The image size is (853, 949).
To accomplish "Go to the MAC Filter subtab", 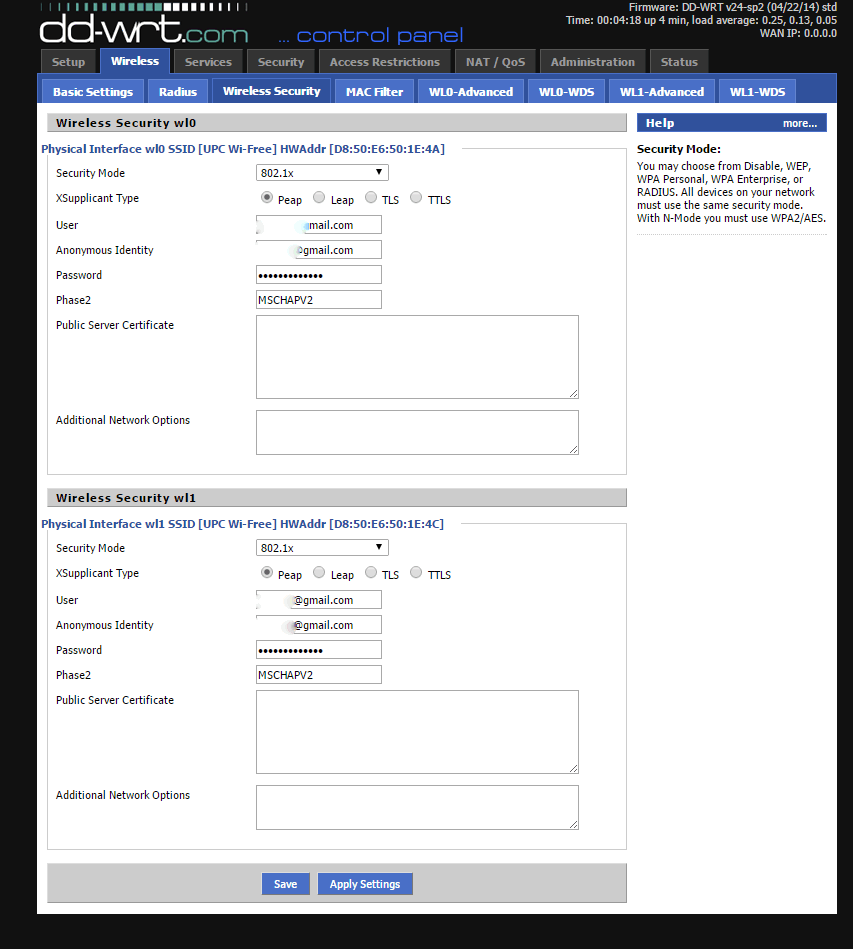I will point(374,92).
